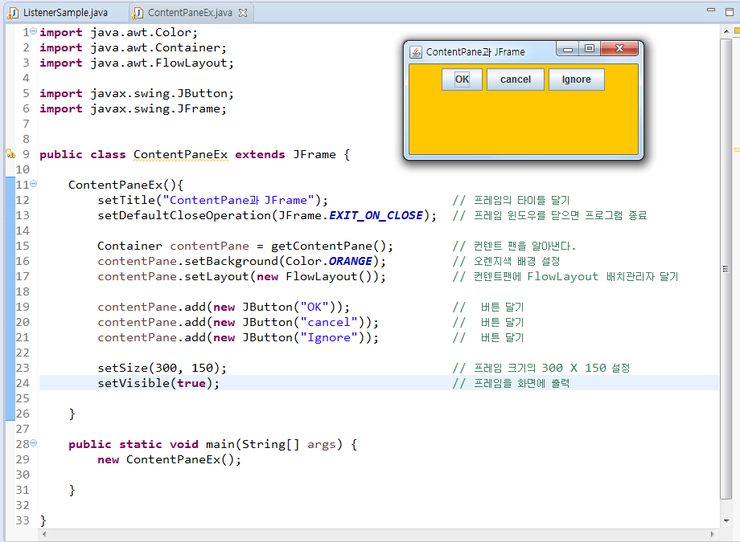
Task: Minimize the ContentPane과 JFrame window
Action: 568,49
